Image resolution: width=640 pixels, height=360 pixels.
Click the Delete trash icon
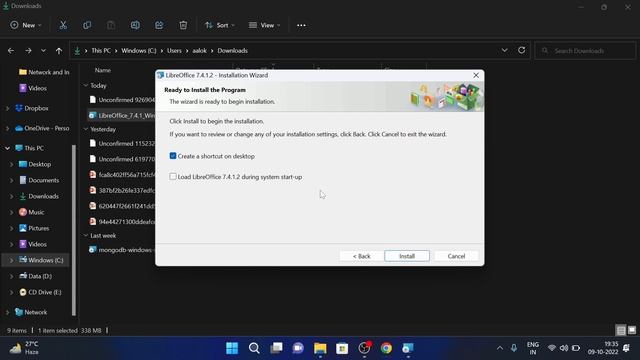tap(183, 25)
